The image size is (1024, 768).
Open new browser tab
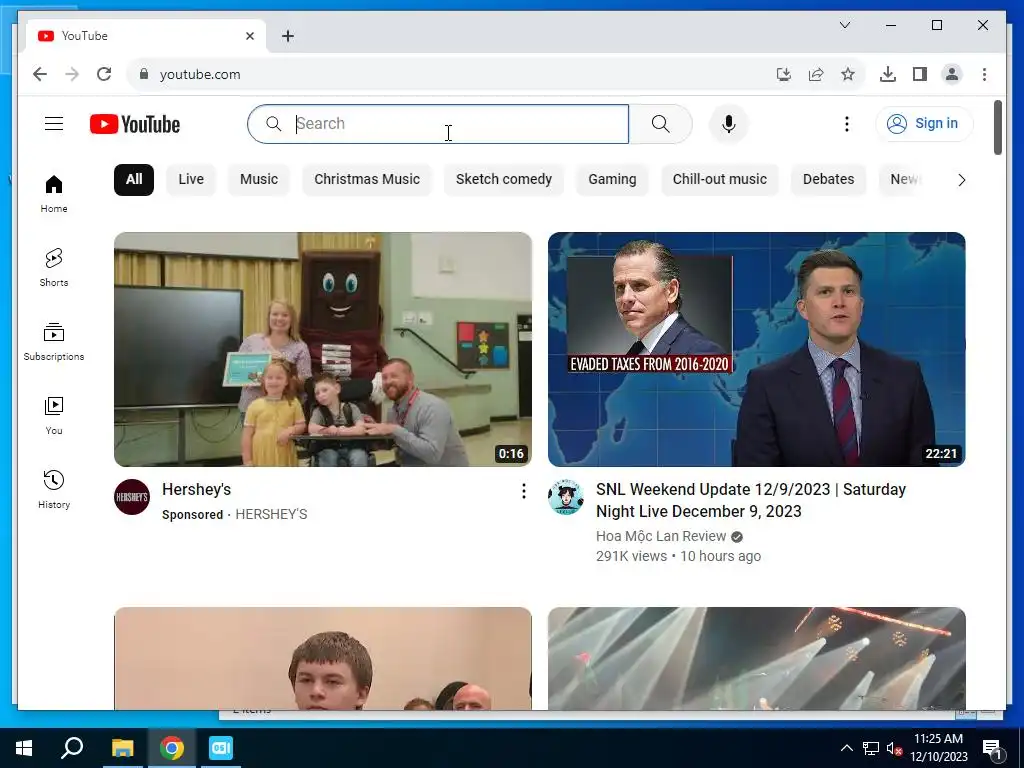(x=288, y=36)
